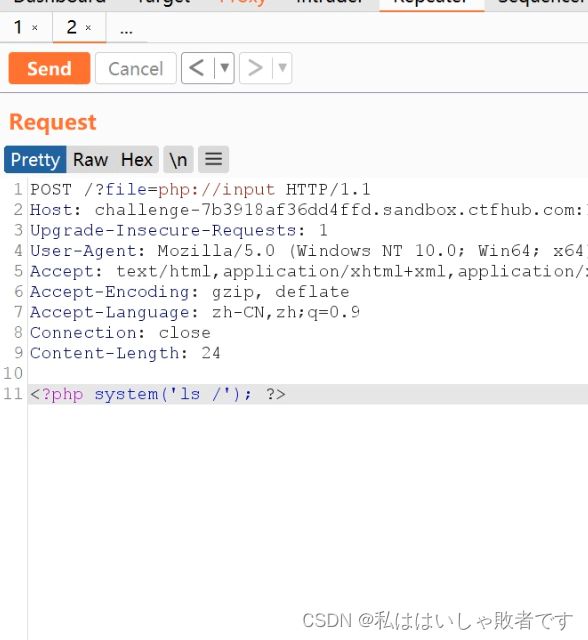
Task: Click the PHP system('ls /') payload line
Action: pos(158,394)
